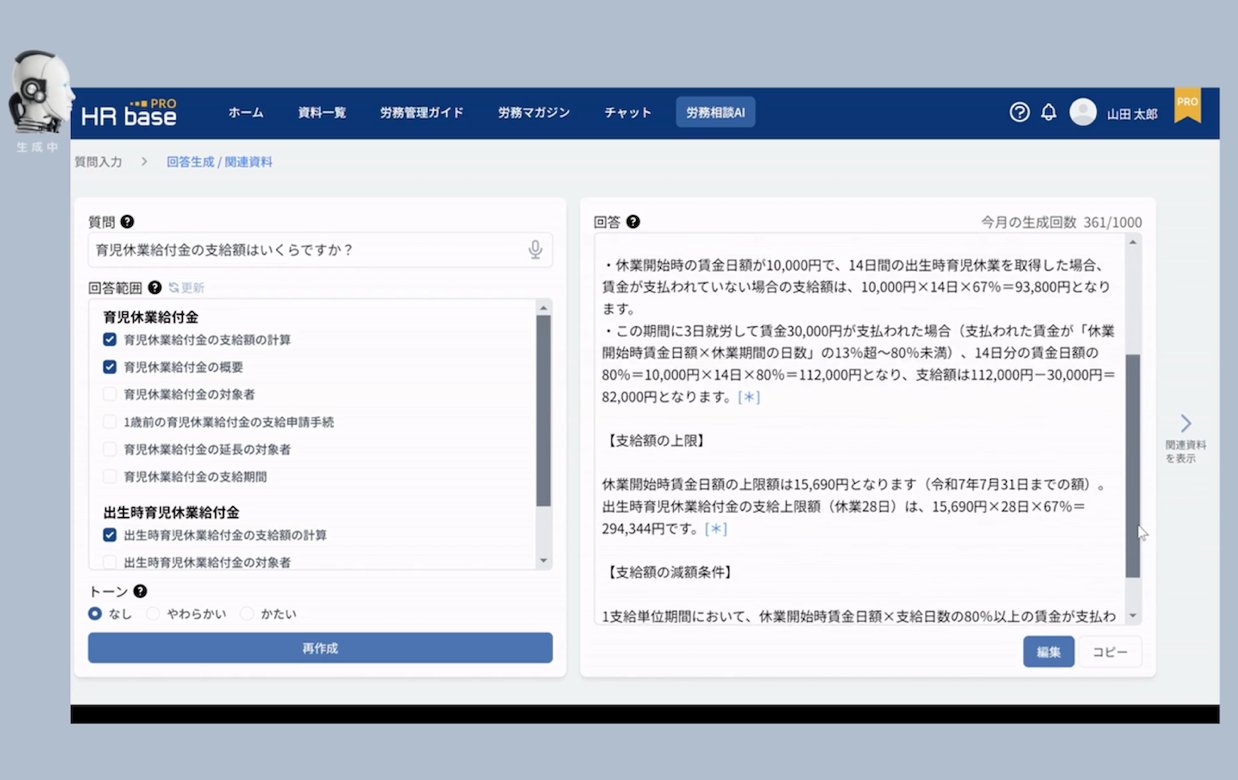Click the answer panel scrollbar thumb
Image resolution: width=1238 pixels, height=780 pixels.
click(x=1133, y=466)
